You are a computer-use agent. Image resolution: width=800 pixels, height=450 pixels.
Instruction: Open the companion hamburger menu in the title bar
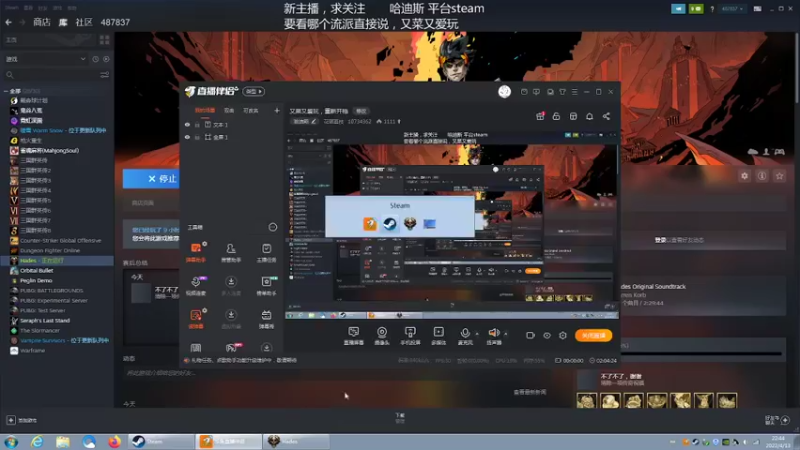pyautogui.click(x=574, y=92)
